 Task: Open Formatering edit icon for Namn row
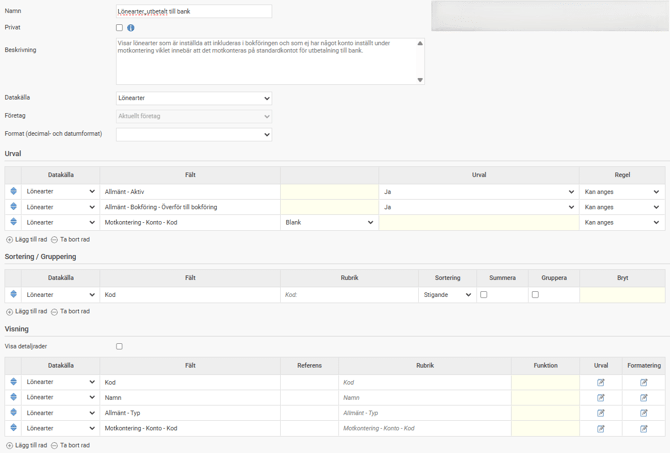[644, 398]
